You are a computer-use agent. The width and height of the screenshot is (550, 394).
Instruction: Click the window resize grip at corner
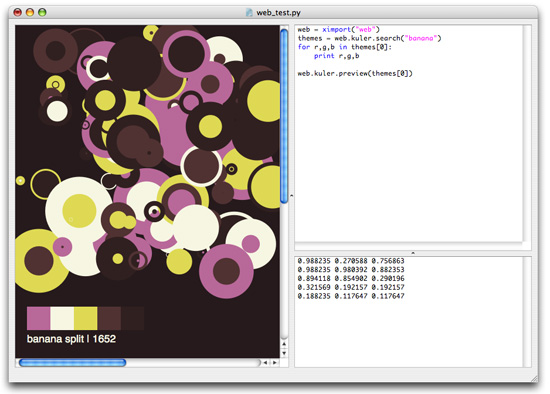[534, 379]
